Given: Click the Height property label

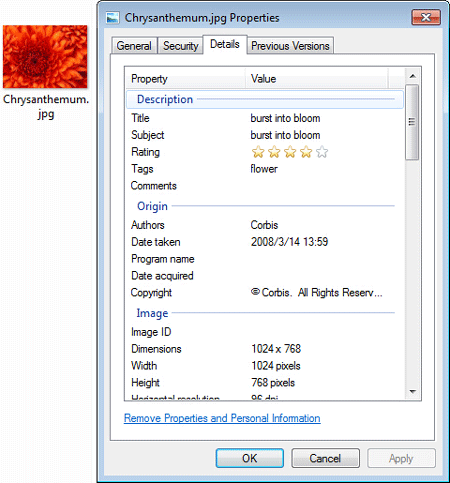Looking at the screenshot, I should 145,383.
